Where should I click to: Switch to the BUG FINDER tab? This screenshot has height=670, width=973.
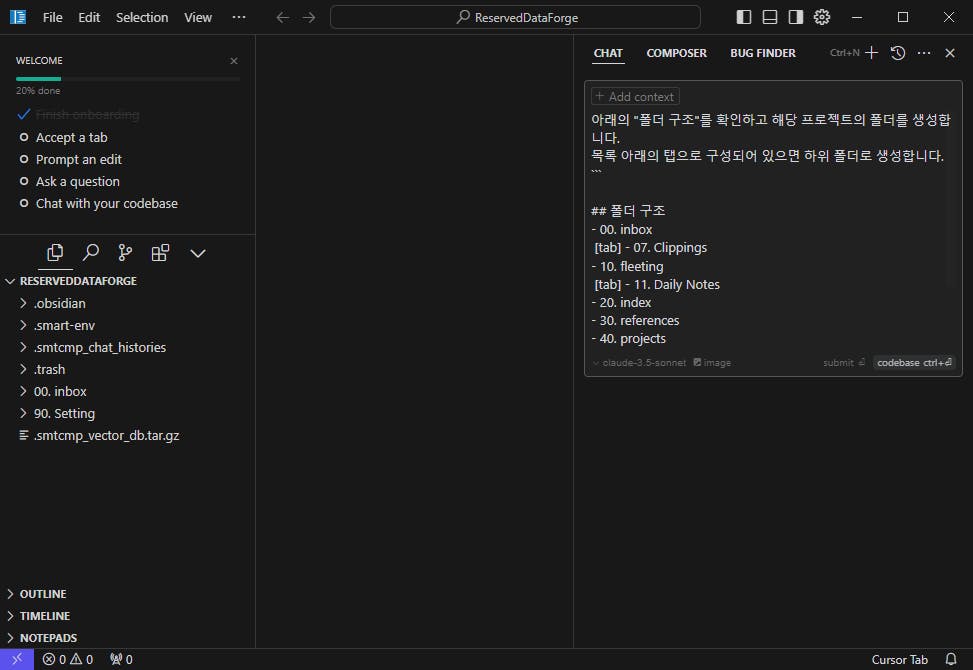point(763,53)
